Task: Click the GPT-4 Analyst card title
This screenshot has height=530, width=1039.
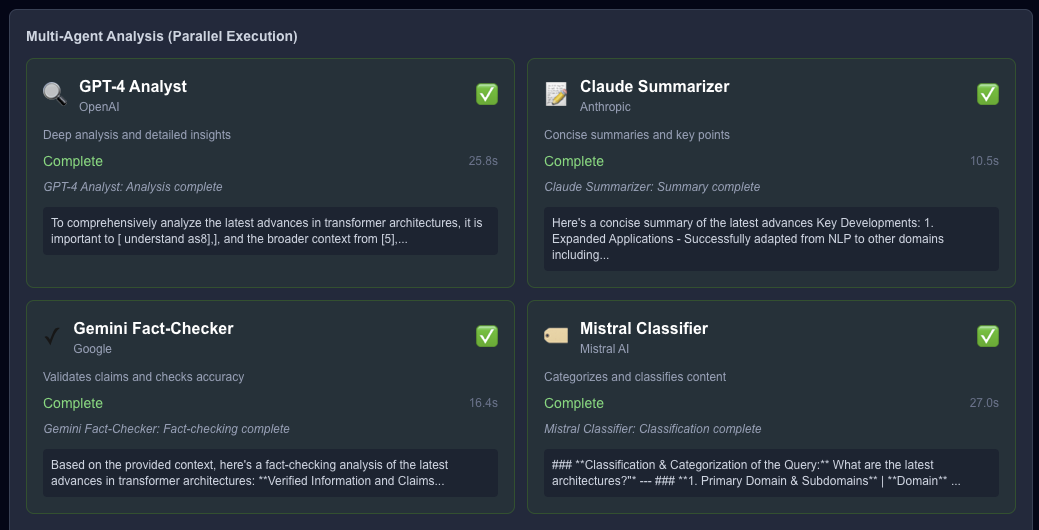Action: pyautogui.click(x=133, y=86)
